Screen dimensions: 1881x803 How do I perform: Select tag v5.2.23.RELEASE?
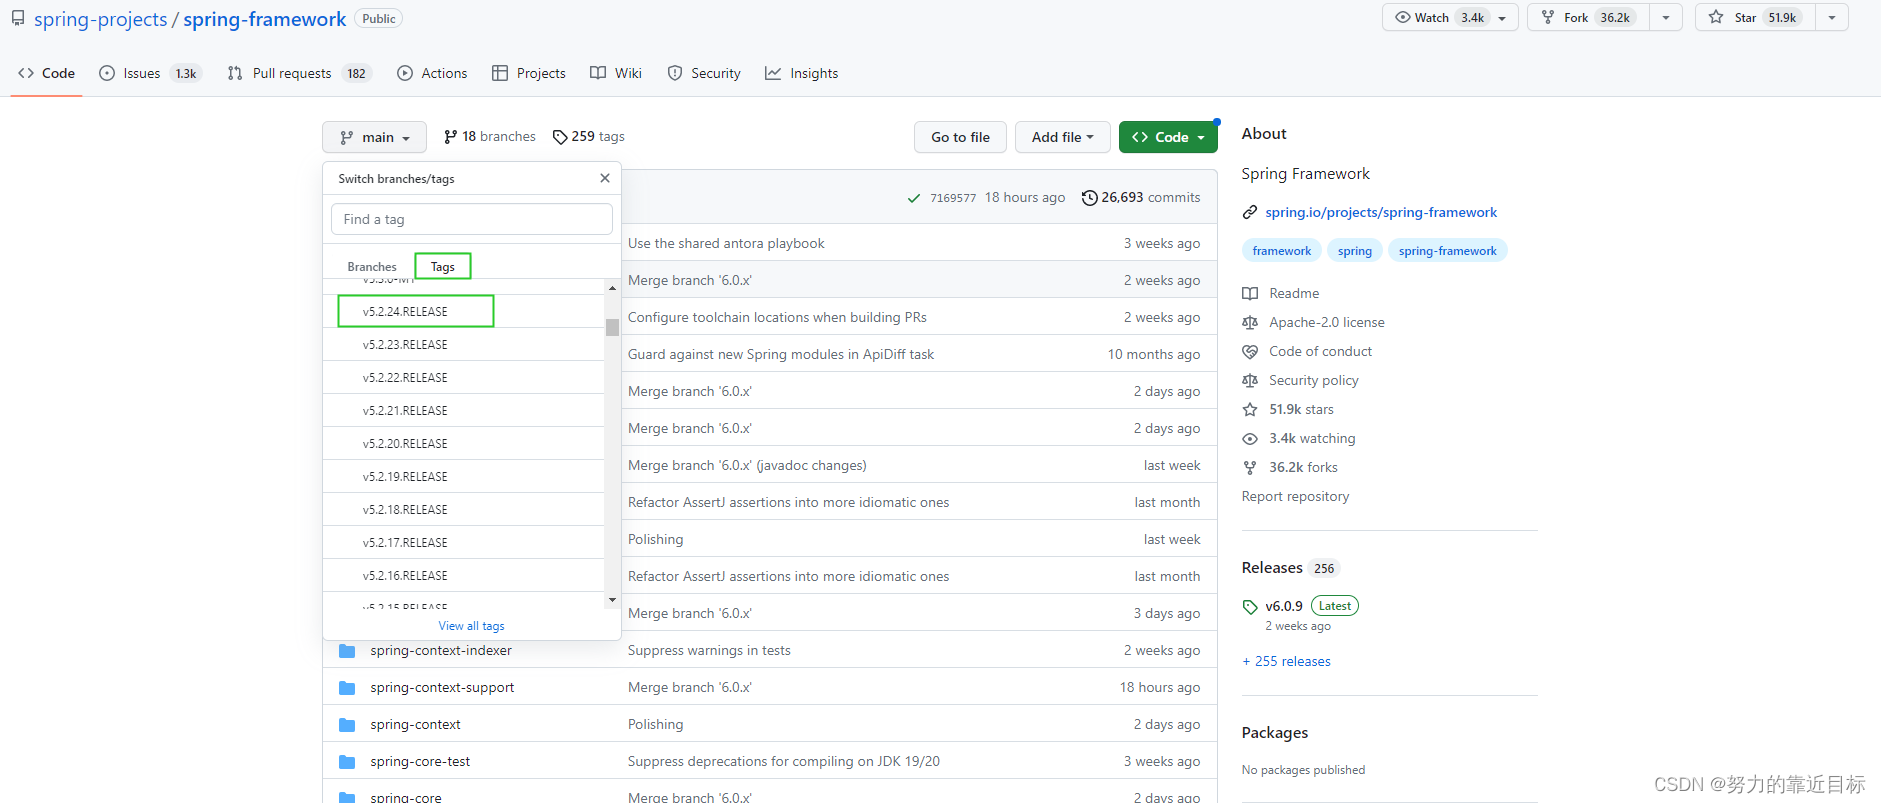[464, 344]
